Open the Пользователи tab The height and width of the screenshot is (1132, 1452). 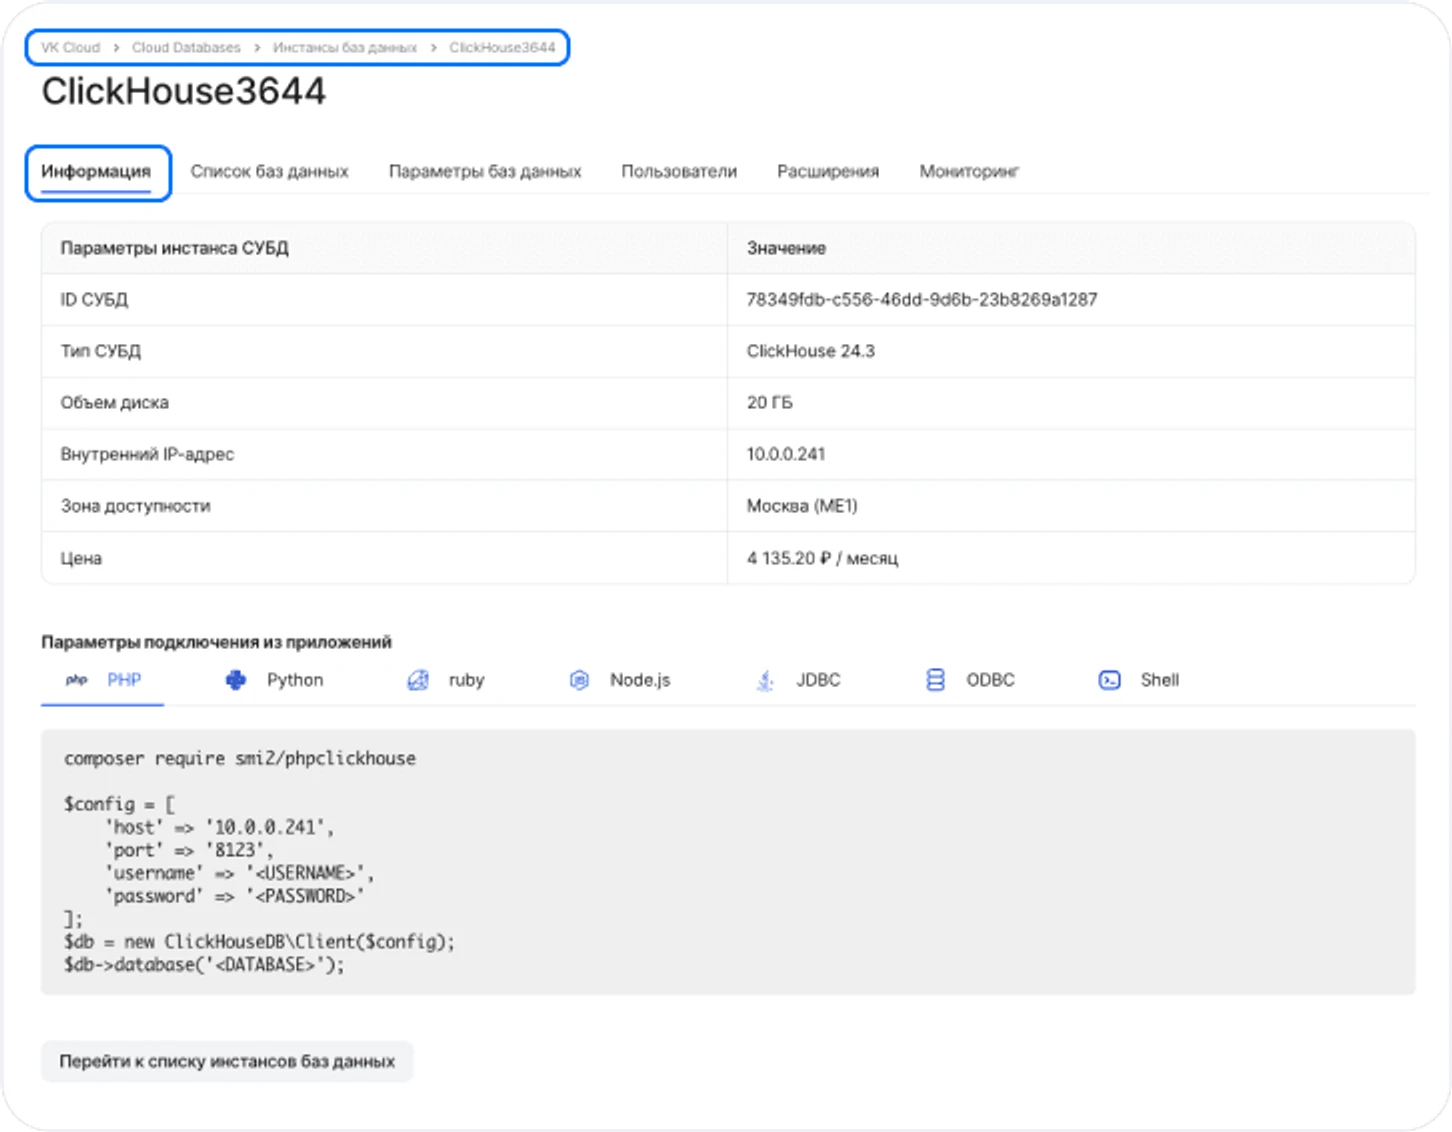(x=679, y=171)
